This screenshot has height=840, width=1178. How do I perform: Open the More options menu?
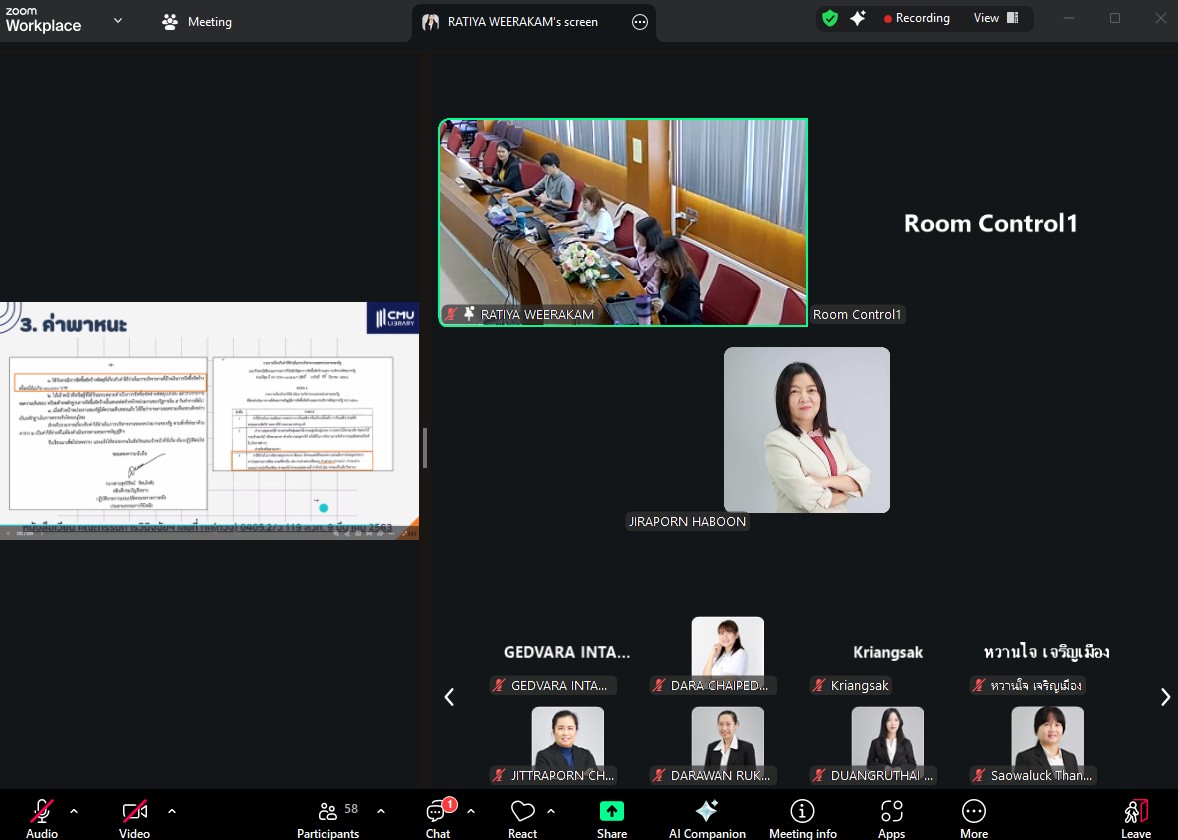click(x=974, y=818)
